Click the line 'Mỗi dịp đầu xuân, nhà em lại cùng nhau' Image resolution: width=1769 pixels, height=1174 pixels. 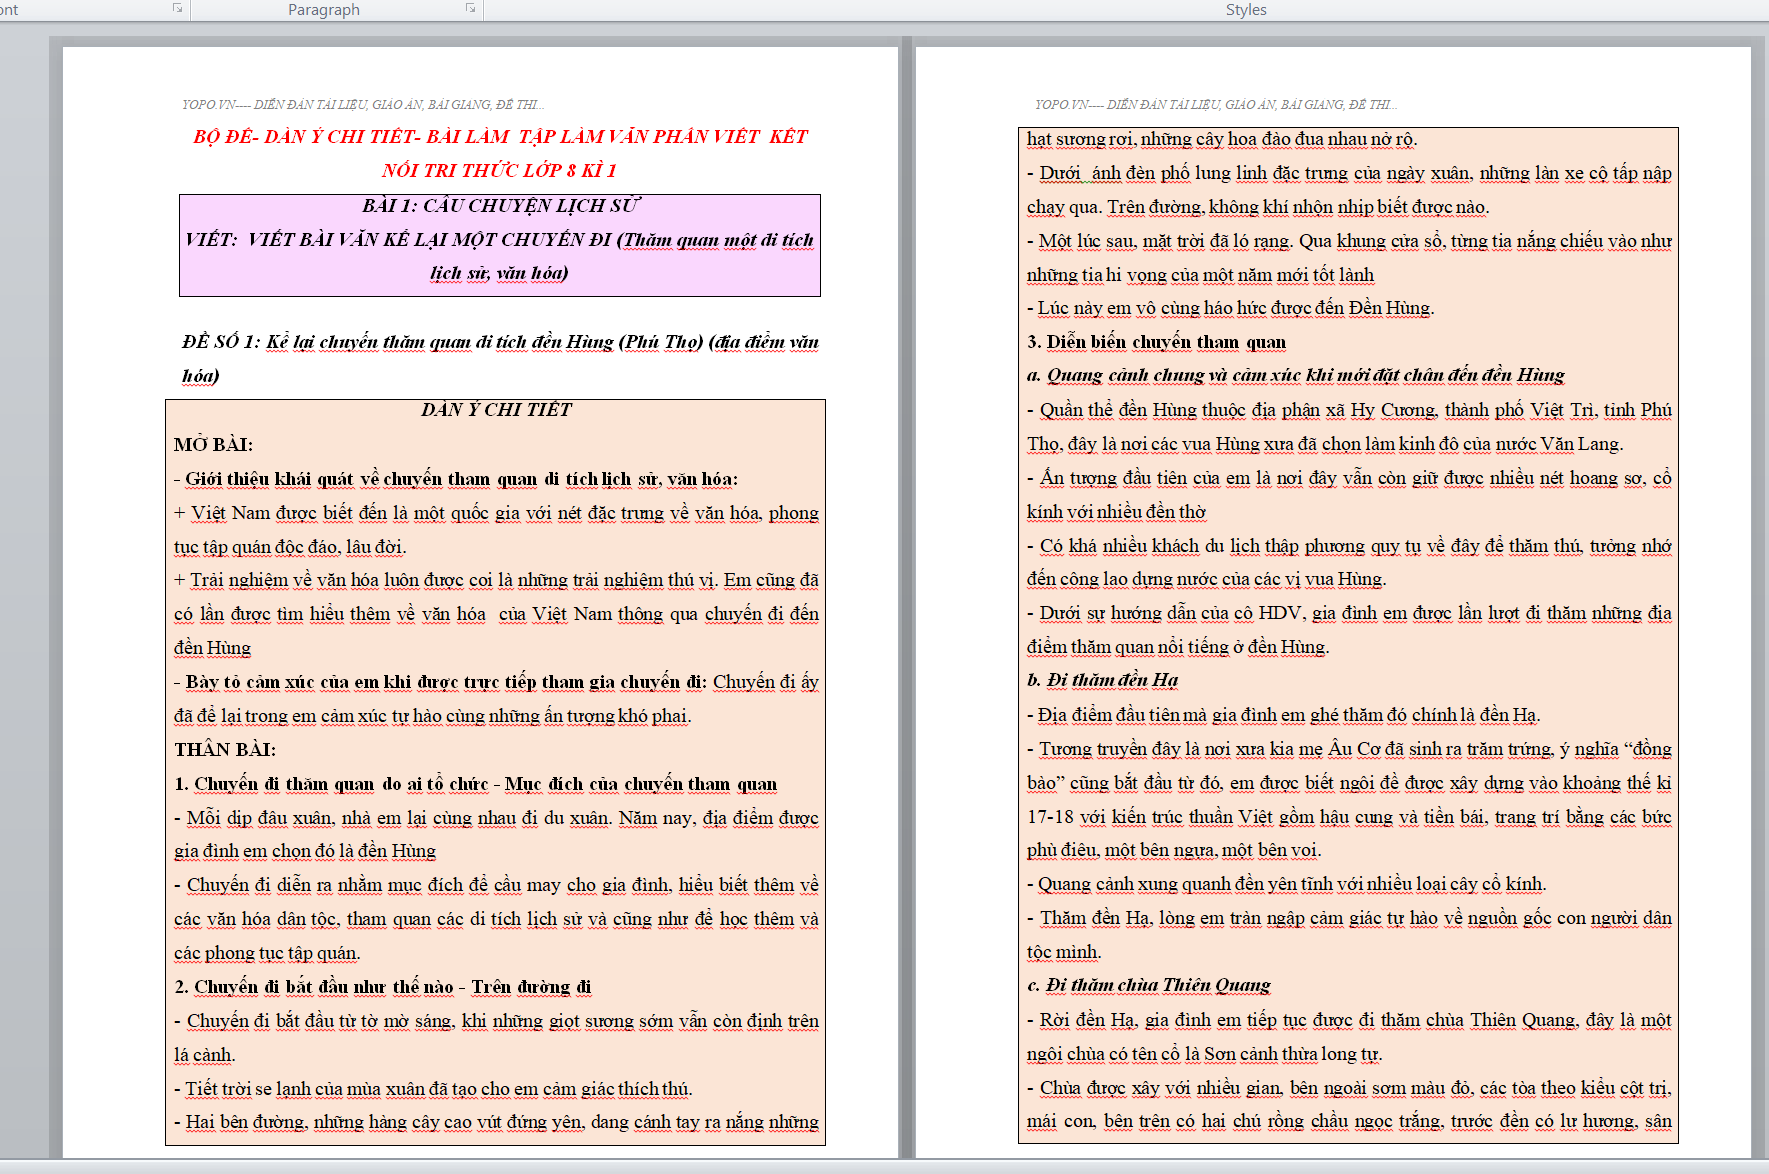coord(496,818)
